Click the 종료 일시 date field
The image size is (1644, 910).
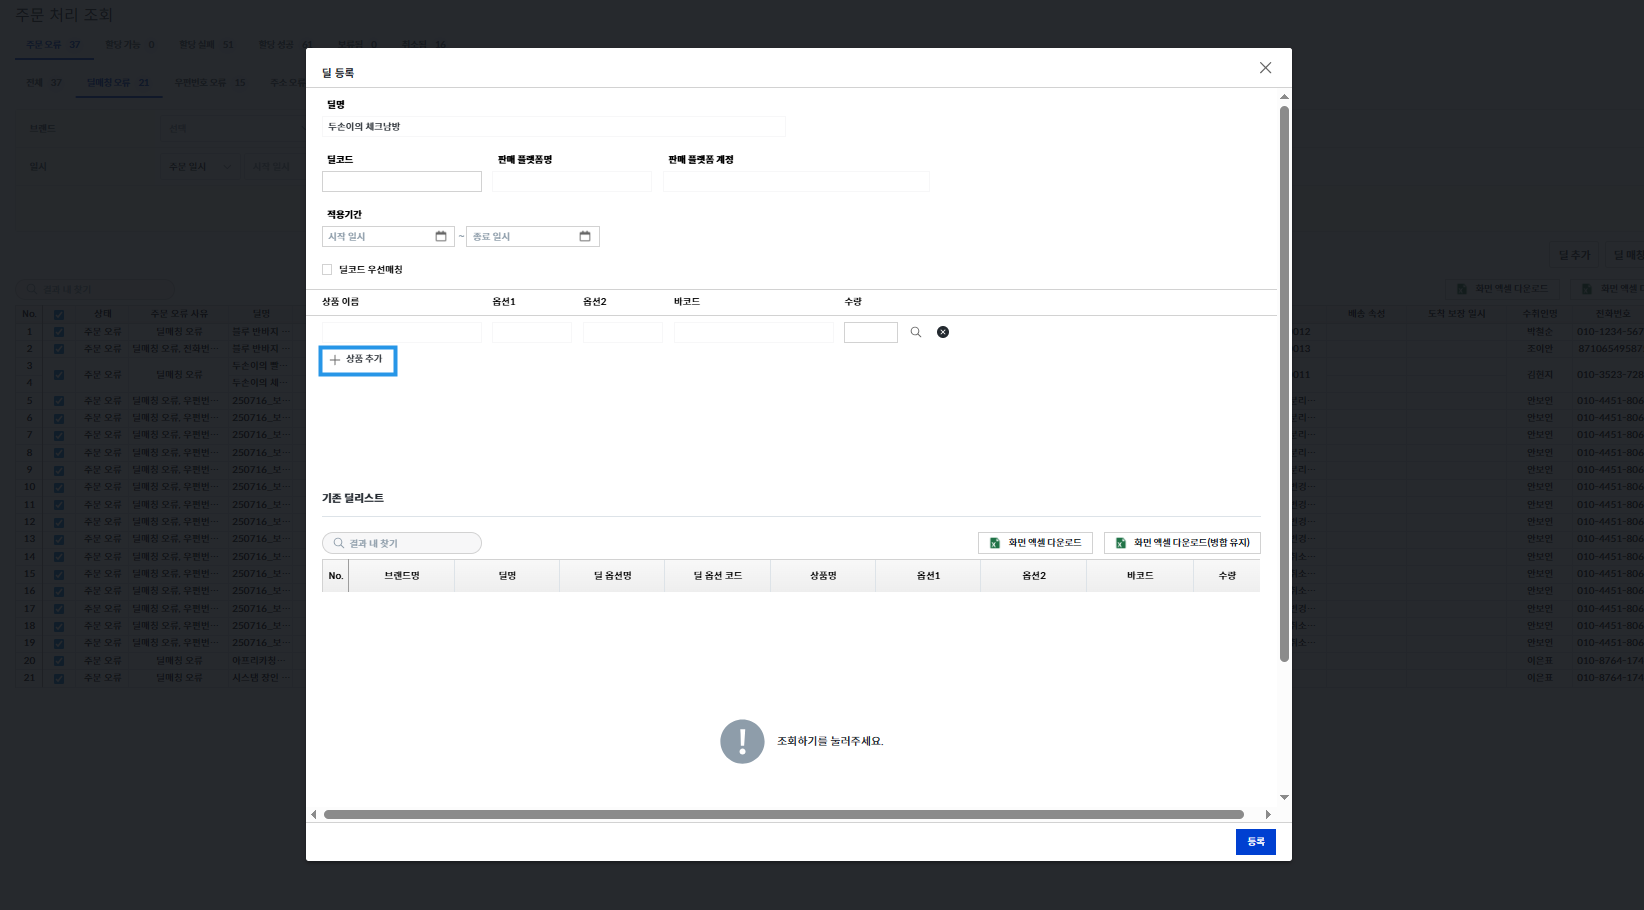tap(533, 237)
